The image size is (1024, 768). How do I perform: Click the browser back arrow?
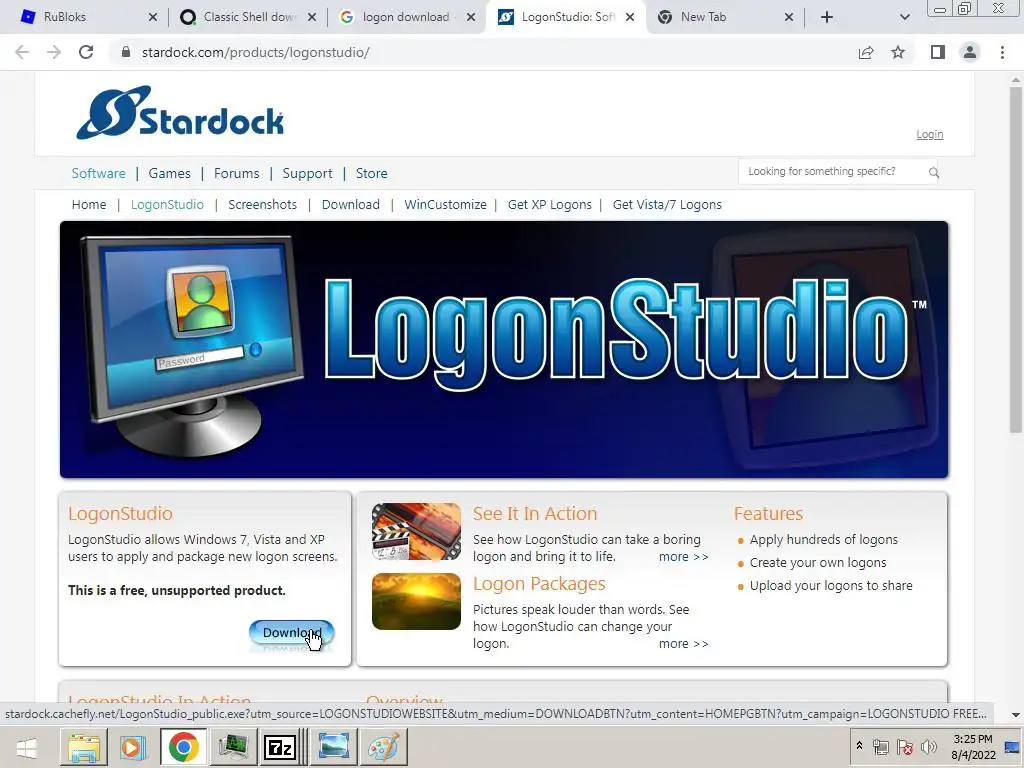[x=22, y=52]
